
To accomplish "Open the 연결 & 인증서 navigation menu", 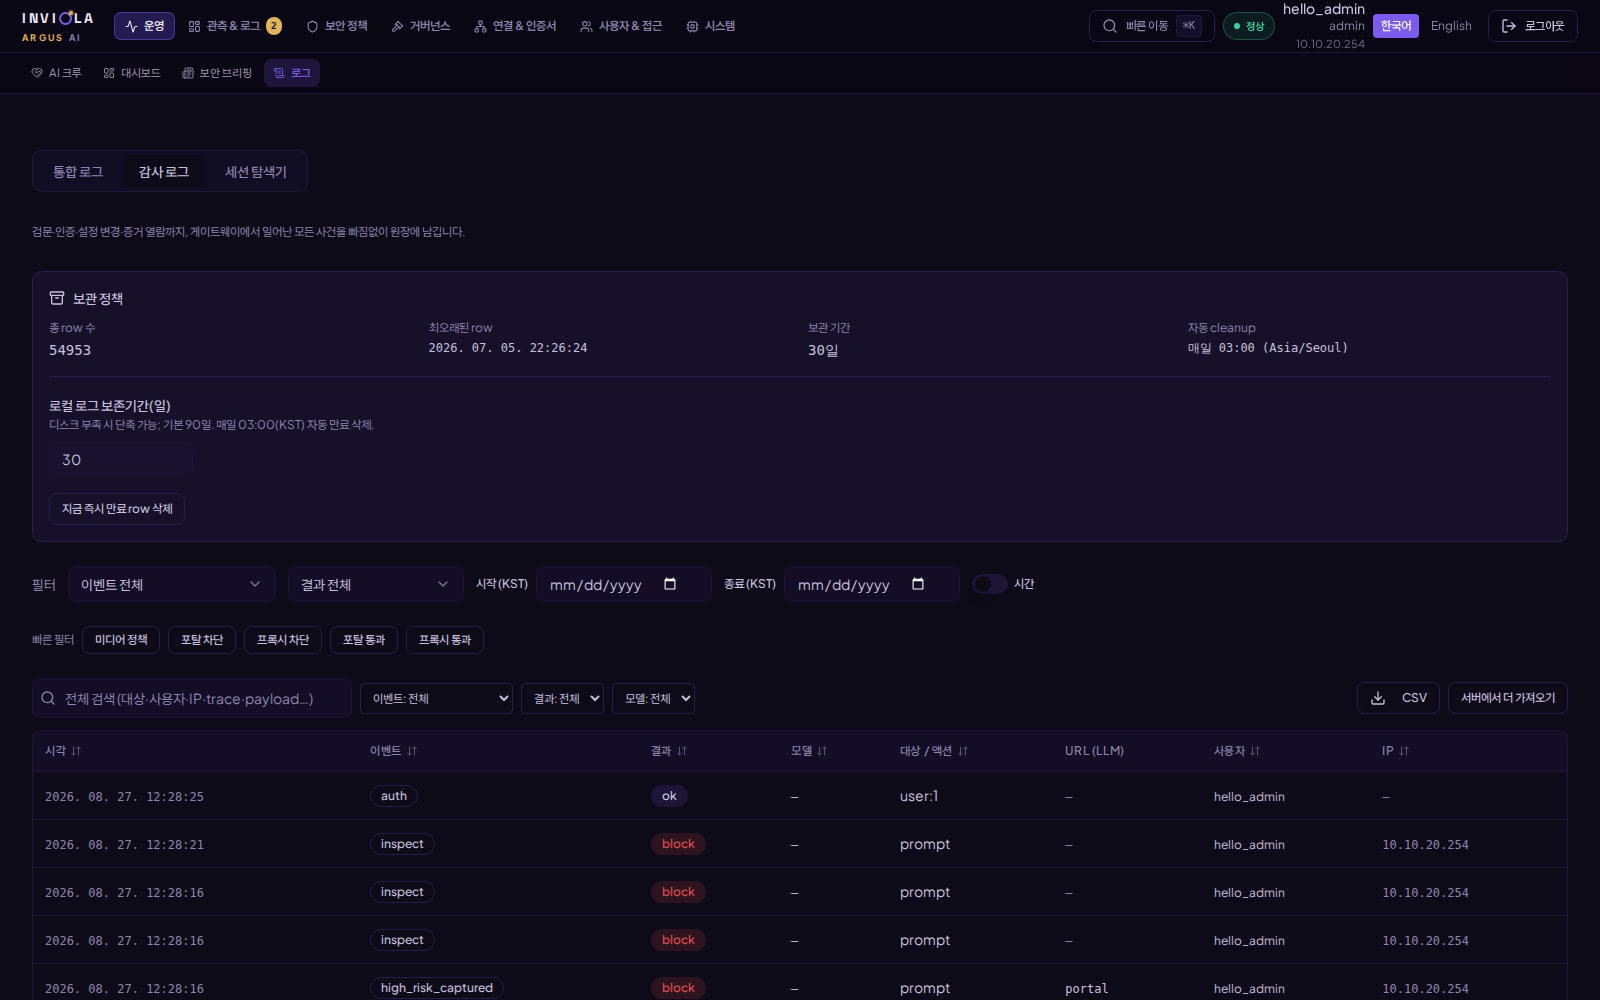I will point(515,26).
